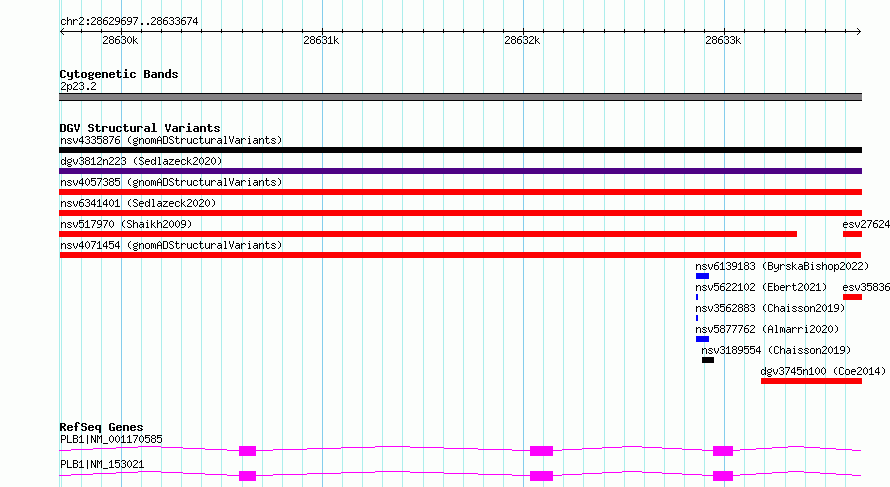Click the PLB1|NM_153021 transcript label

(102, 464)
